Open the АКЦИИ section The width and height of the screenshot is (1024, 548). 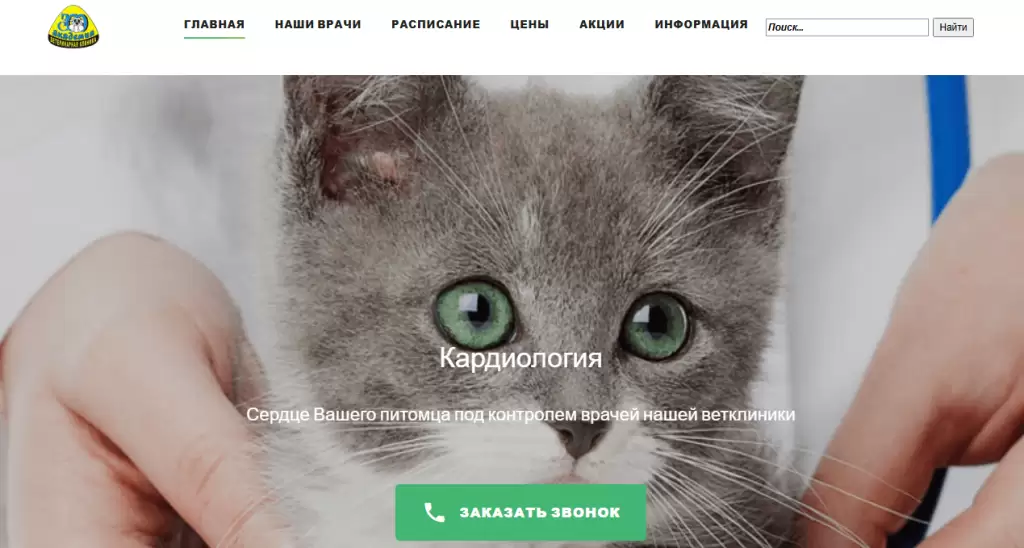(x=601, y=24)
